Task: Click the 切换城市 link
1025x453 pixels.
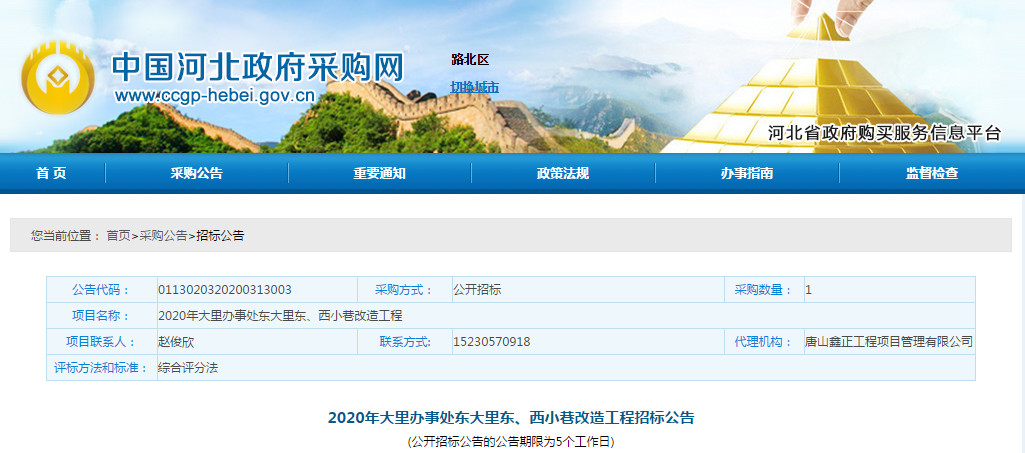Action: pos(474,87)
